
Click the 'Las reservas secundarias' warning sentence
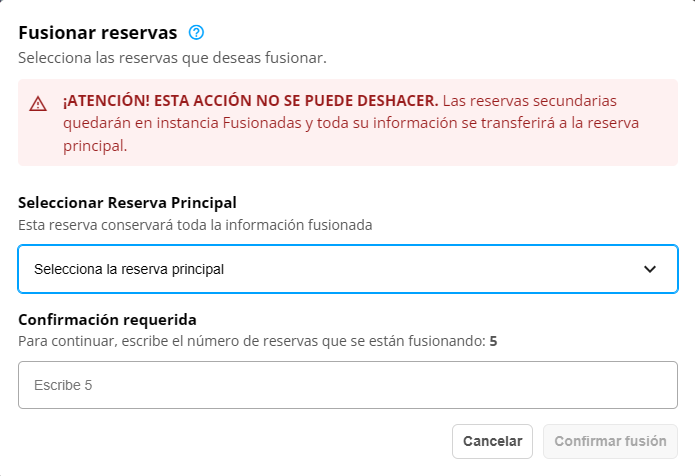tap(530, 101)
